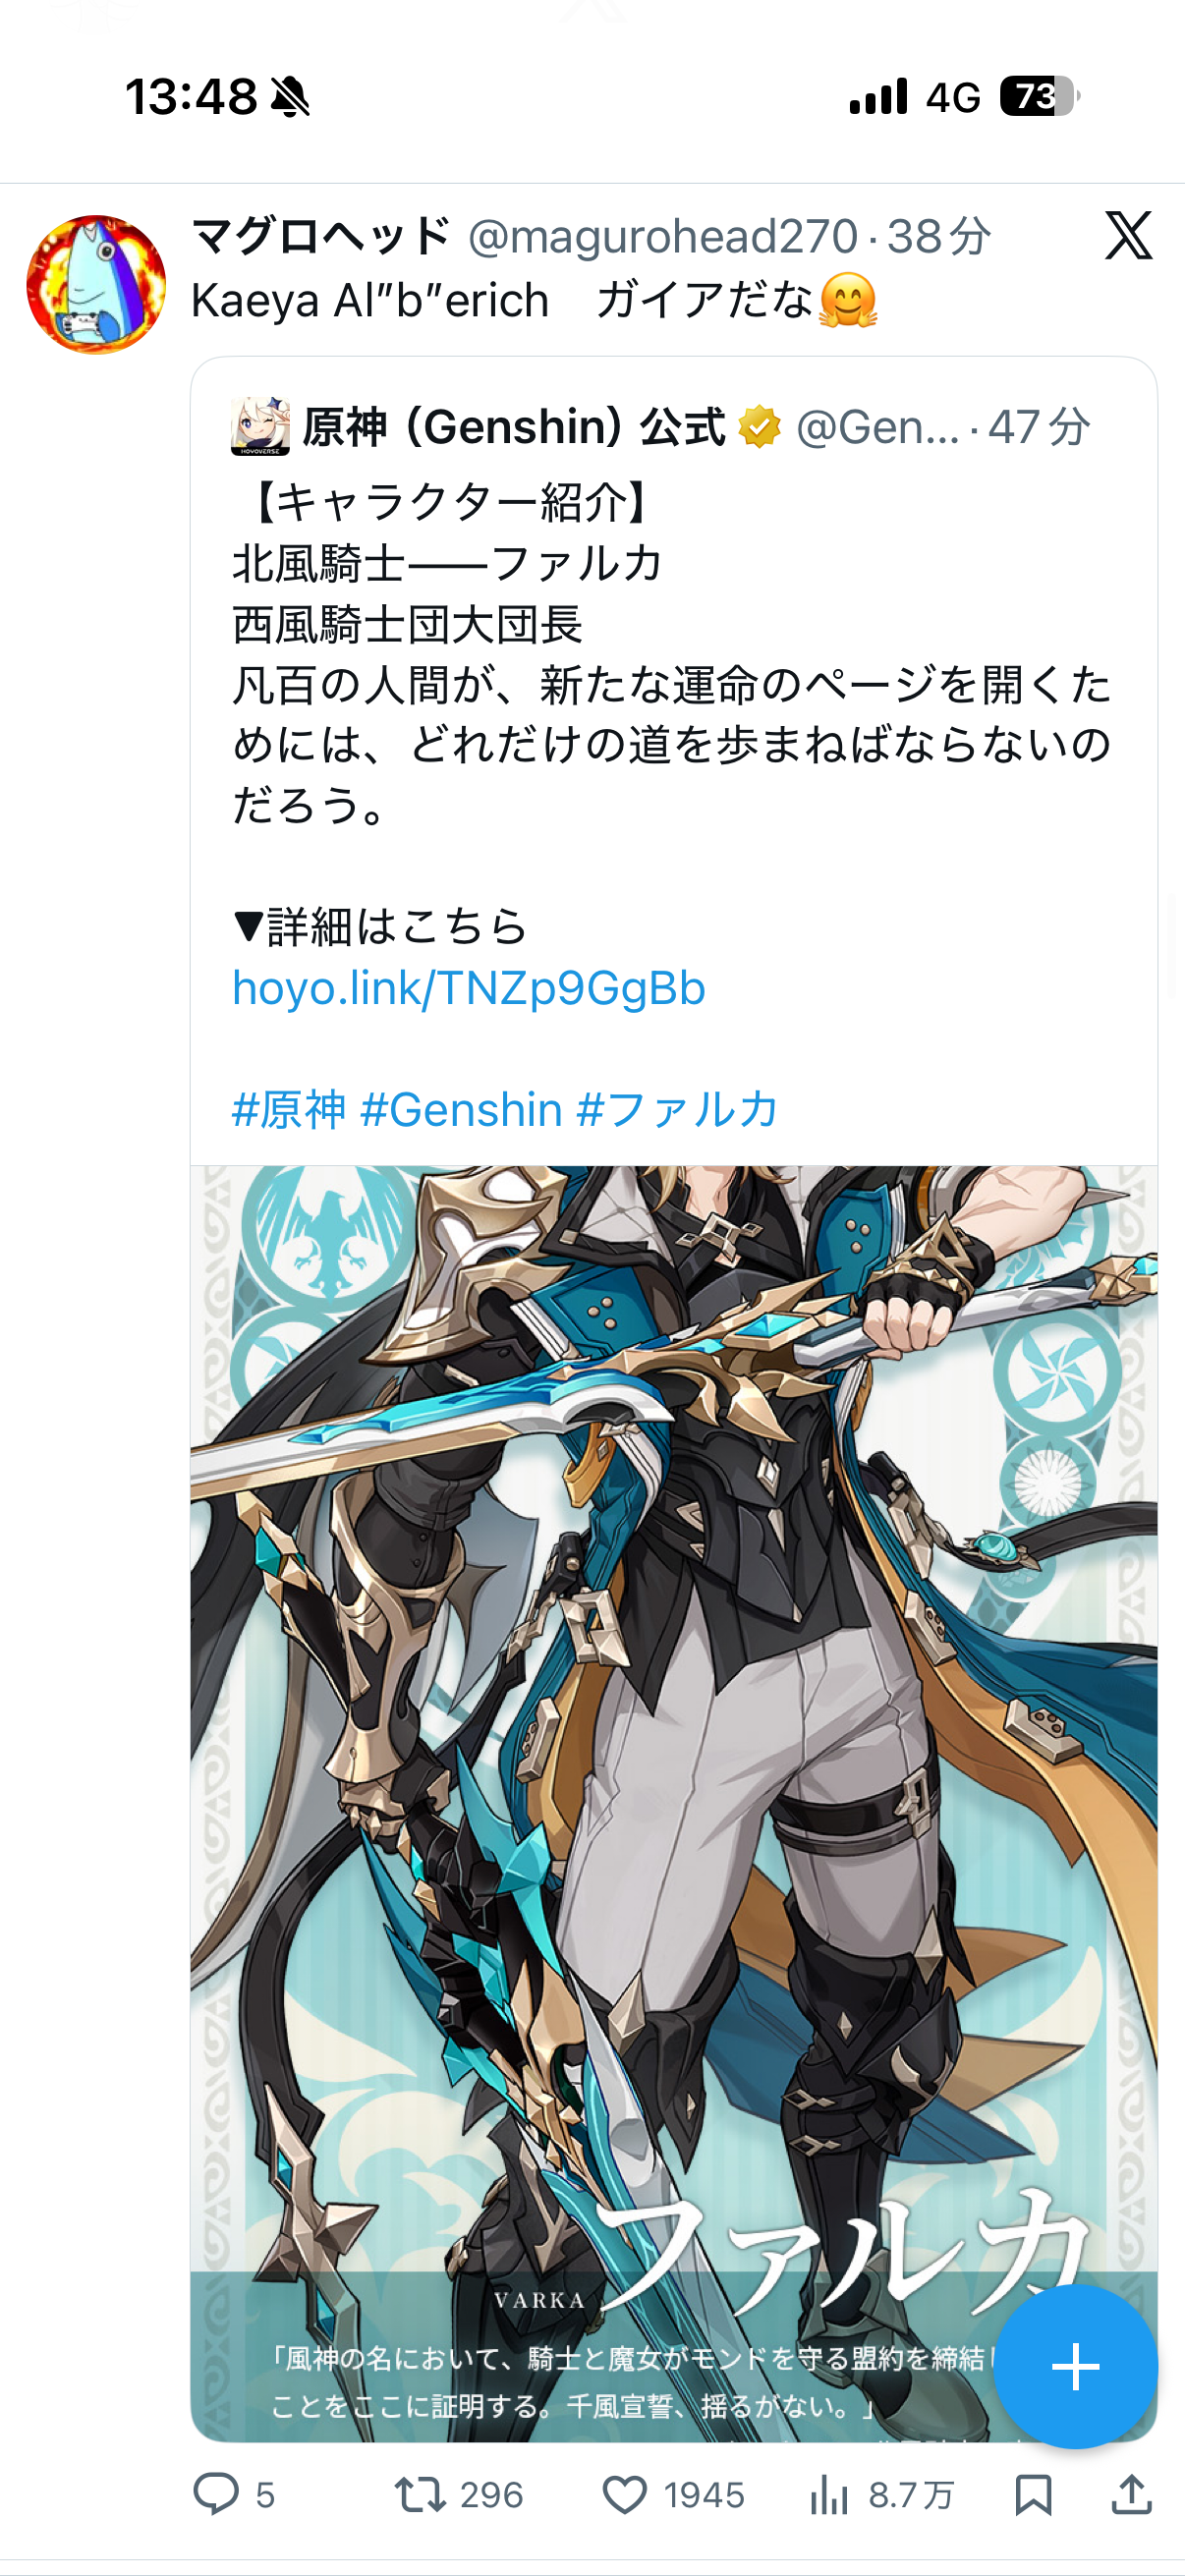This screenshot has width=1185, height=2576.
Task: Open the hoyo.link/TNZp9GgBb link
Action: [469, 988]
